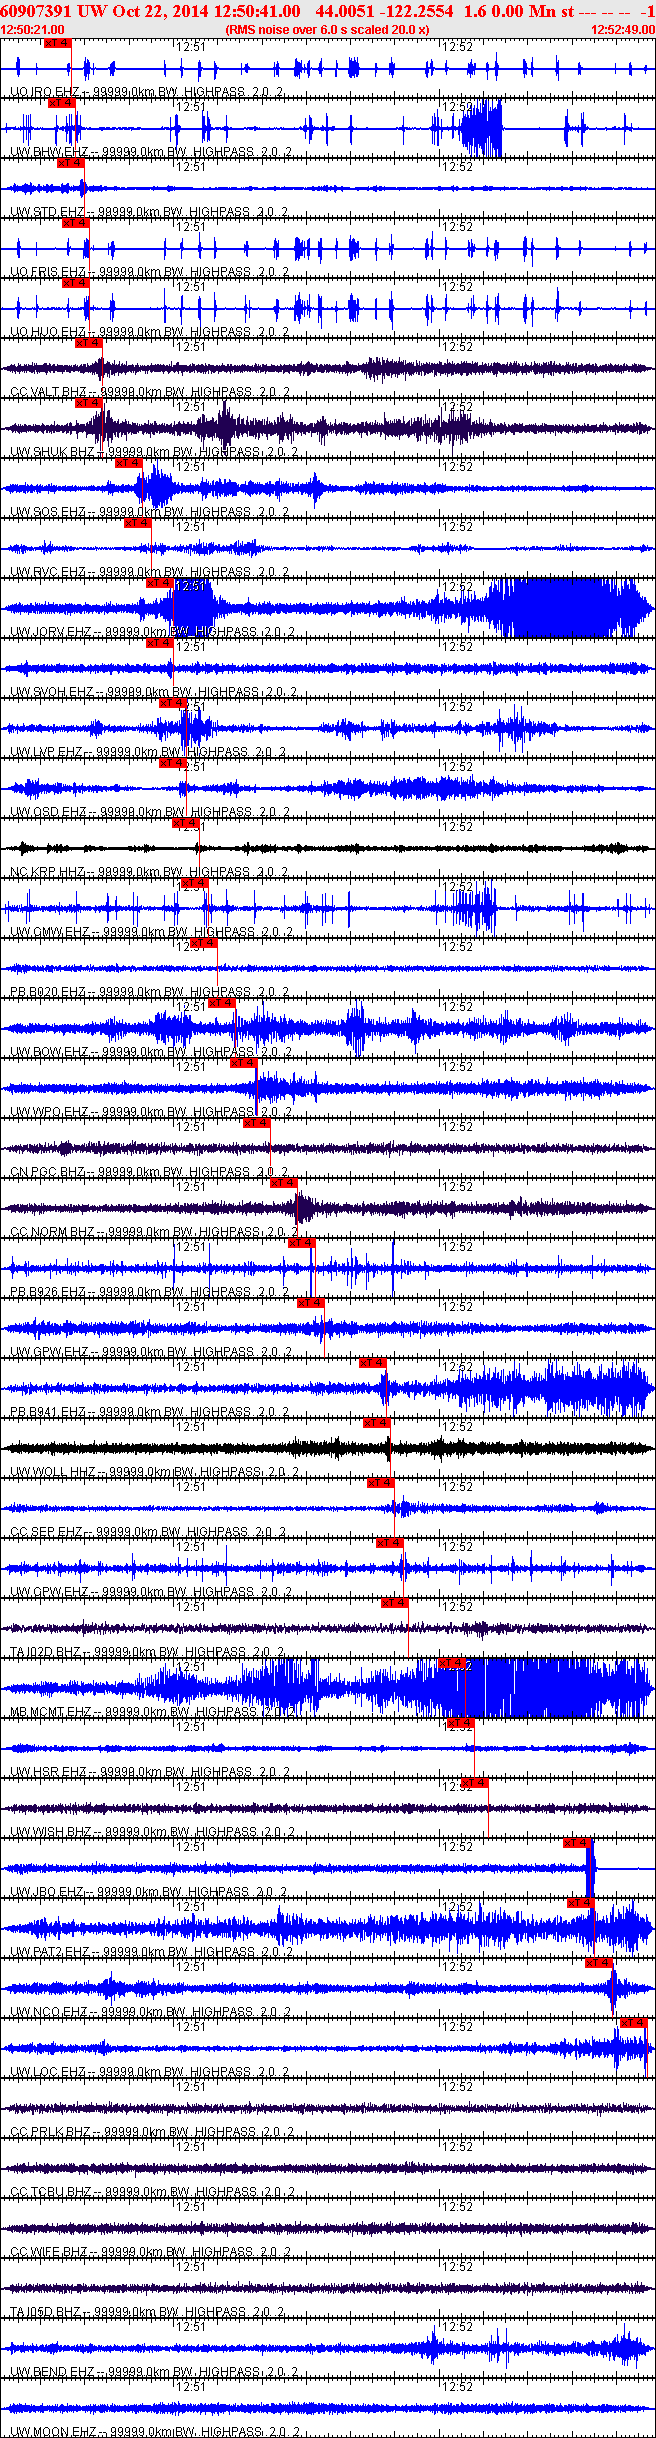The image size is (656, 2438).
Task: Click the start time label 12:50:21.00
Action: click(33, 30)
